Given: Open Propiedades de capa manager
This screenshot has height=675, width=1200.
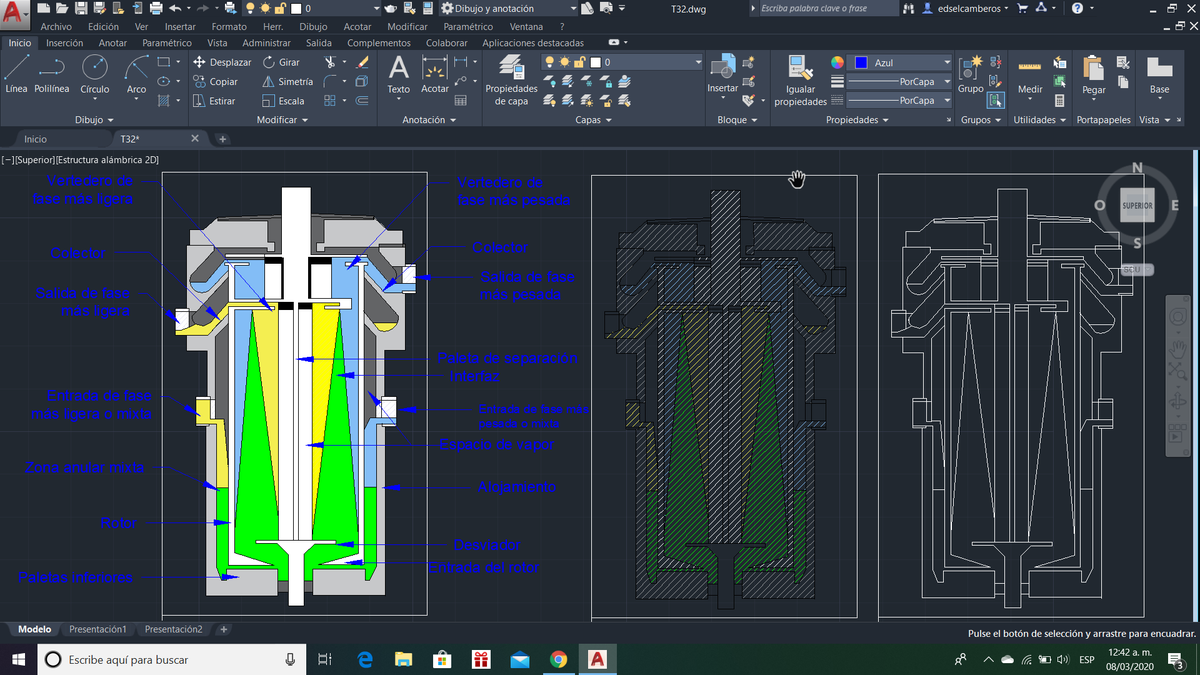Looking at the screenshot, I should [512, 80].
